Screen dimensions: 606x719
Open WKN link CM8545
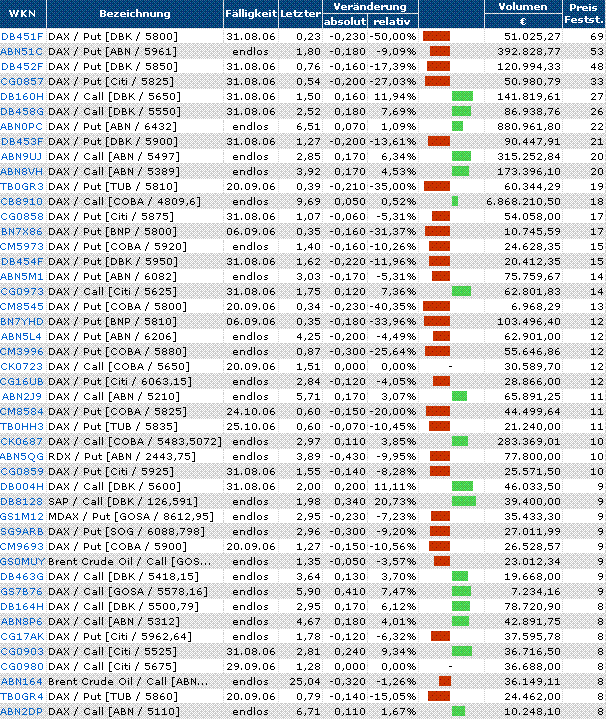(22, 306)
